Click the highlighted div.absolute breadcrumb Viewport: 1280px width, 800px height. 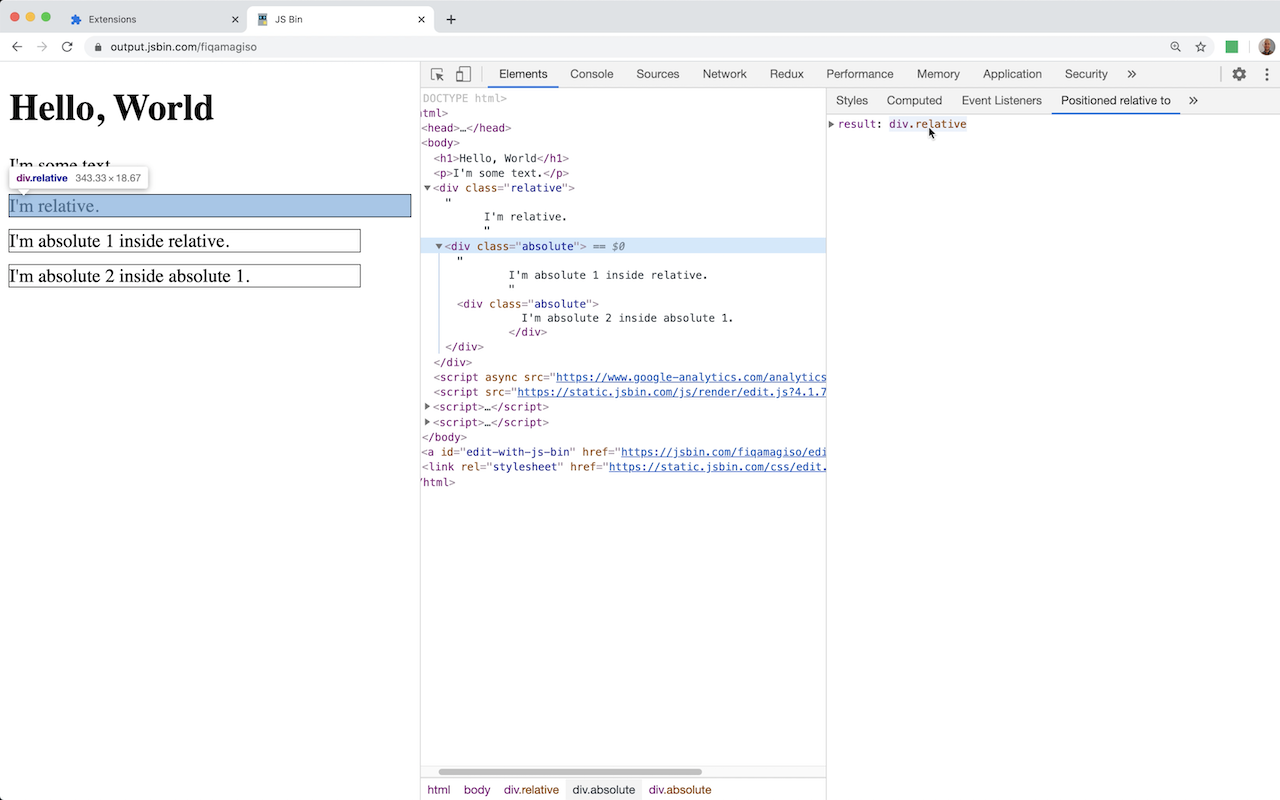click(x=603, y=790)
